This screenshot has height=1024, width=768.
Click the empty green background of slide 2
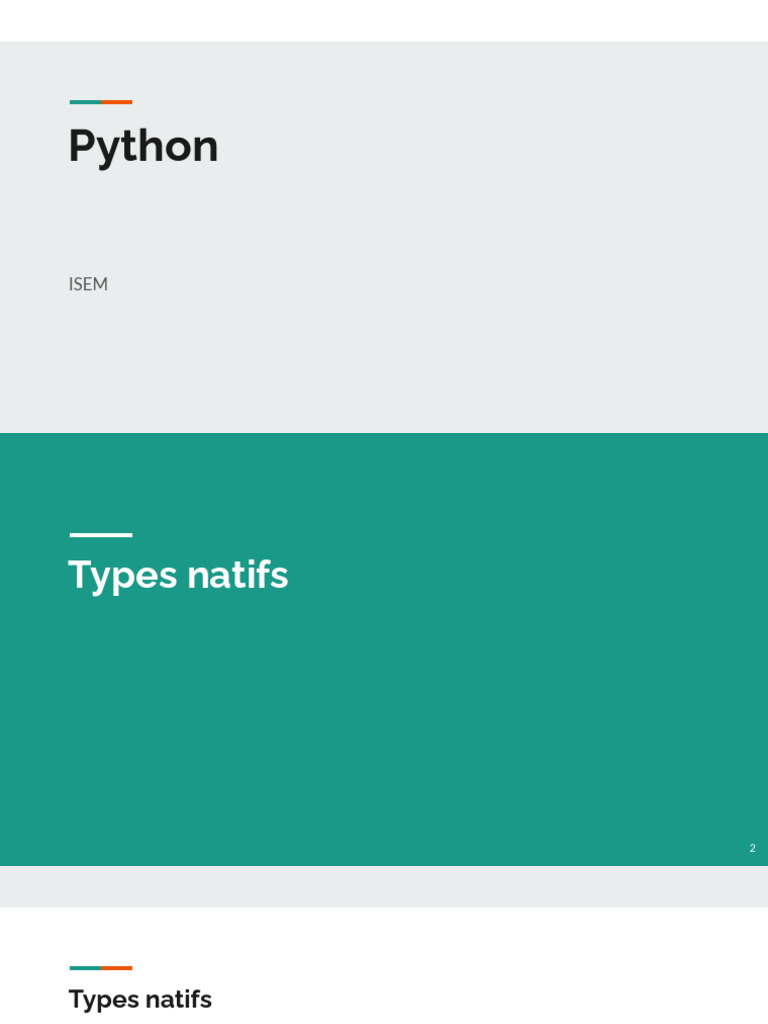click(x=450, y=720)
